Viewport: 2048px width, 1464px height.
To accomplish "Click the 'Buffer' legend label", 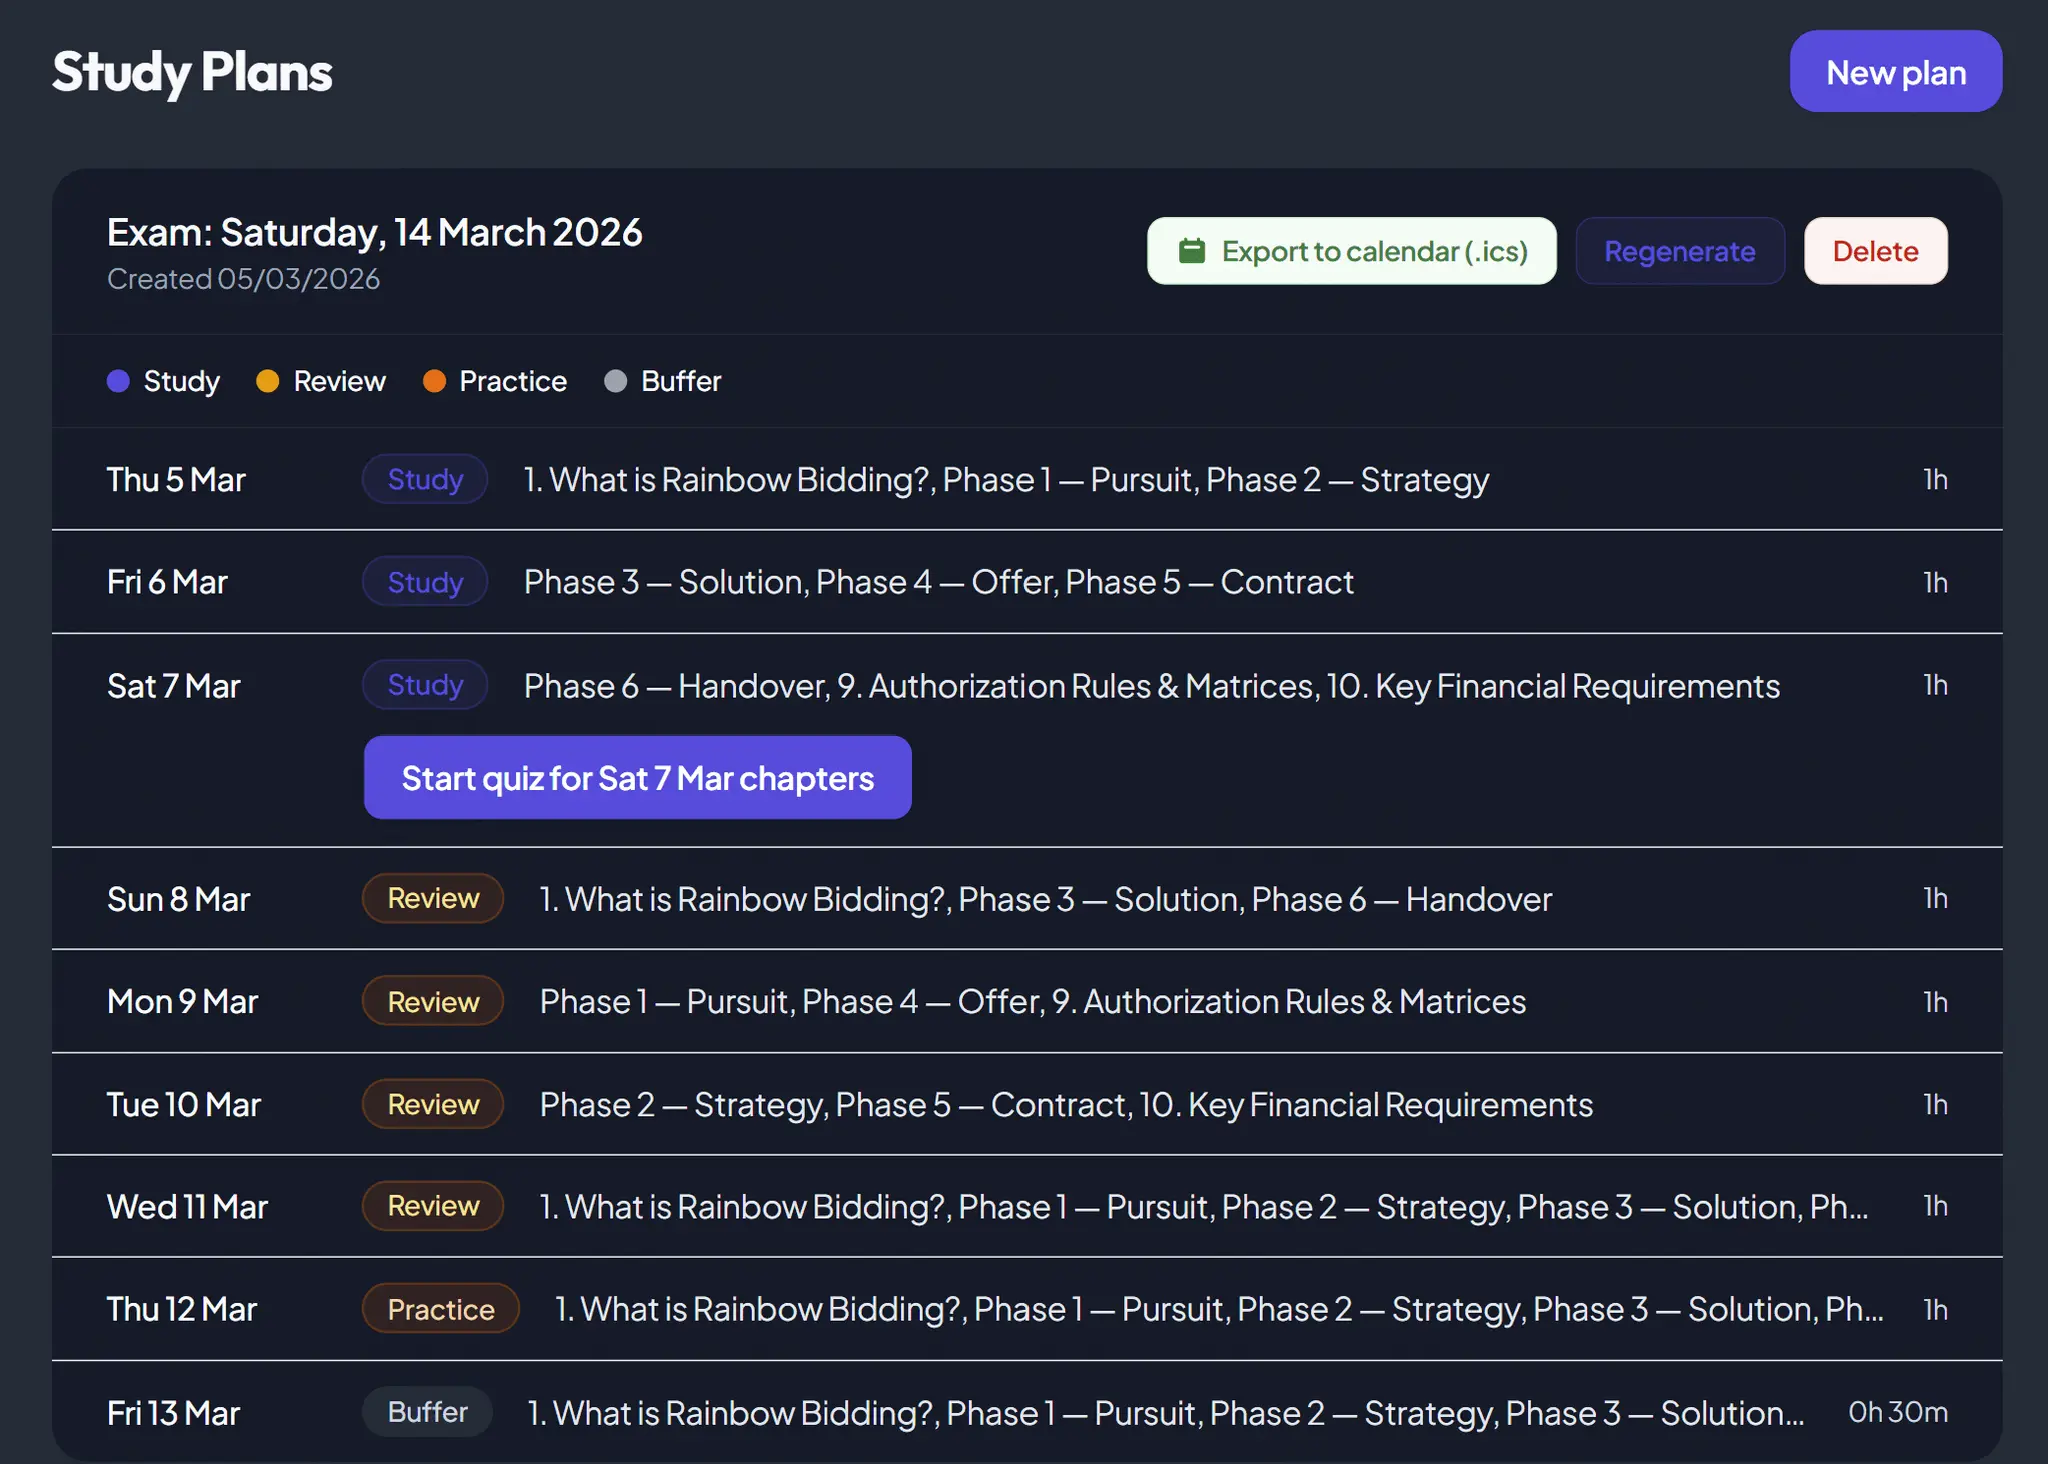I will [x=681, y=381].
